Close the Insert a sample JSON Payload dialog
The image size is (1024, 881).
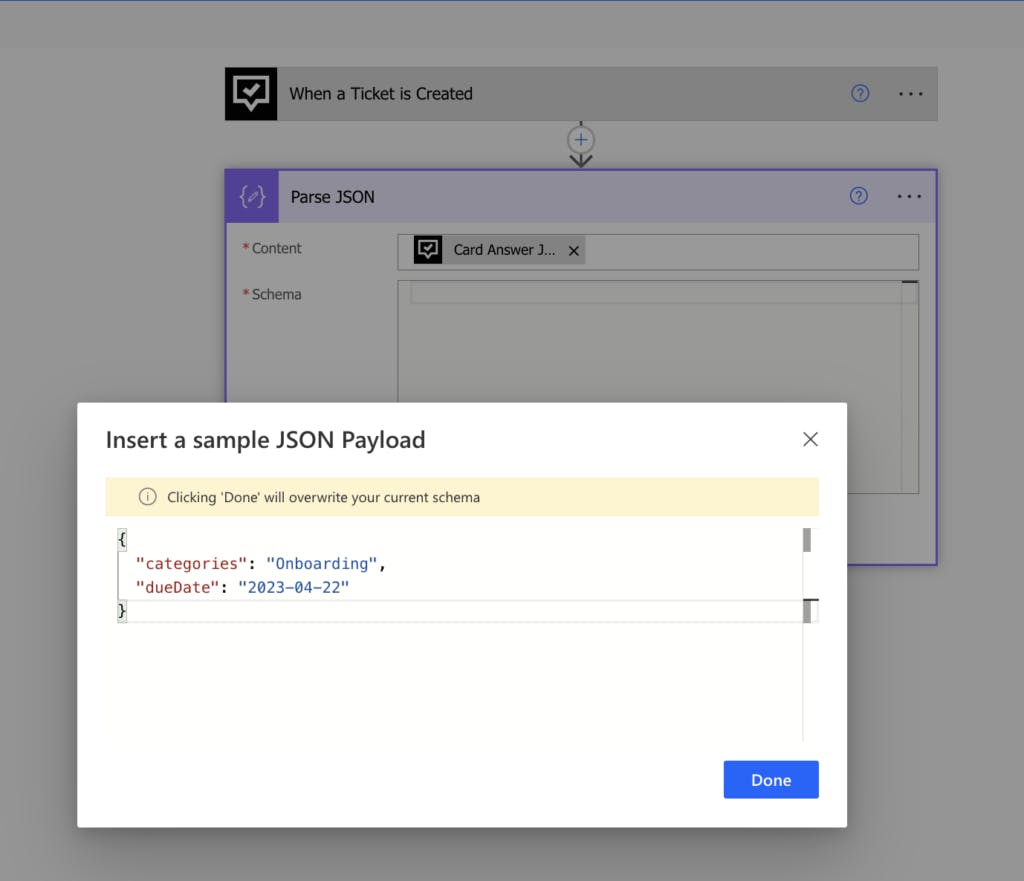tap(810, 439)
